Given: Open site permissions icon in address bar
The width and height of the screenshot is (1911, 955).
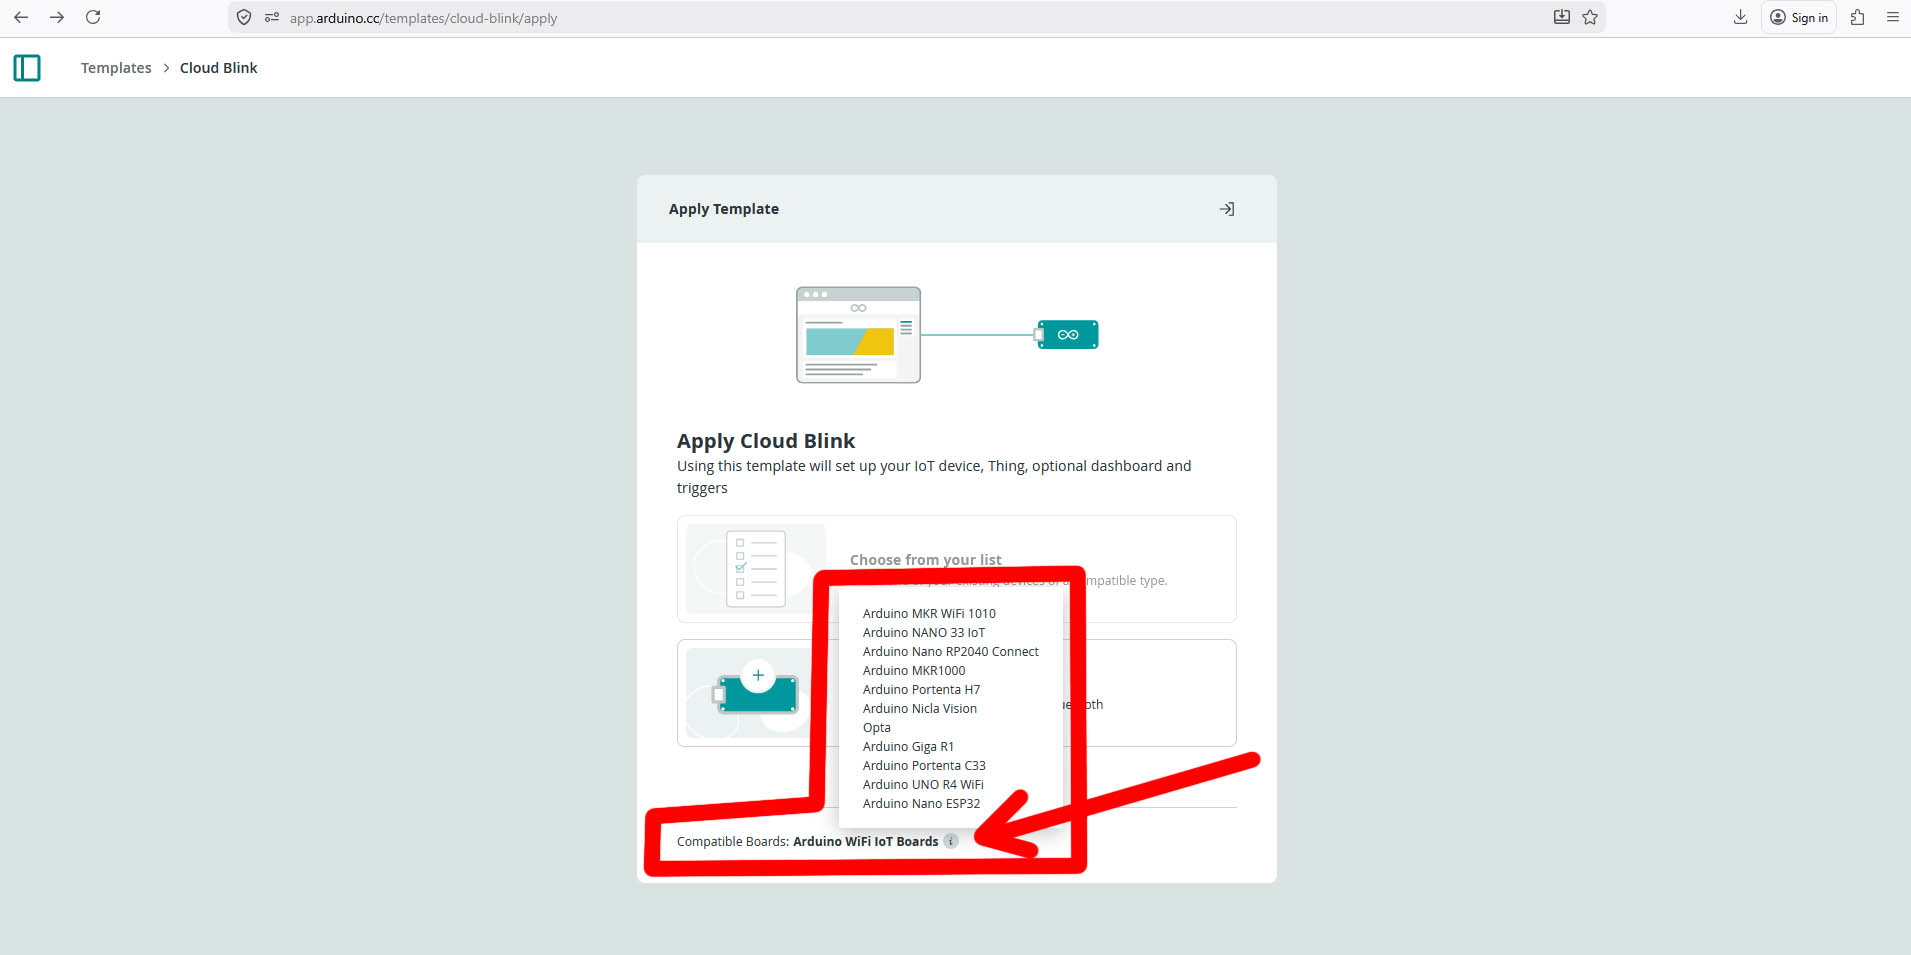Looking at the screenshot, I should pyautogui.click(x=271, y=17).
